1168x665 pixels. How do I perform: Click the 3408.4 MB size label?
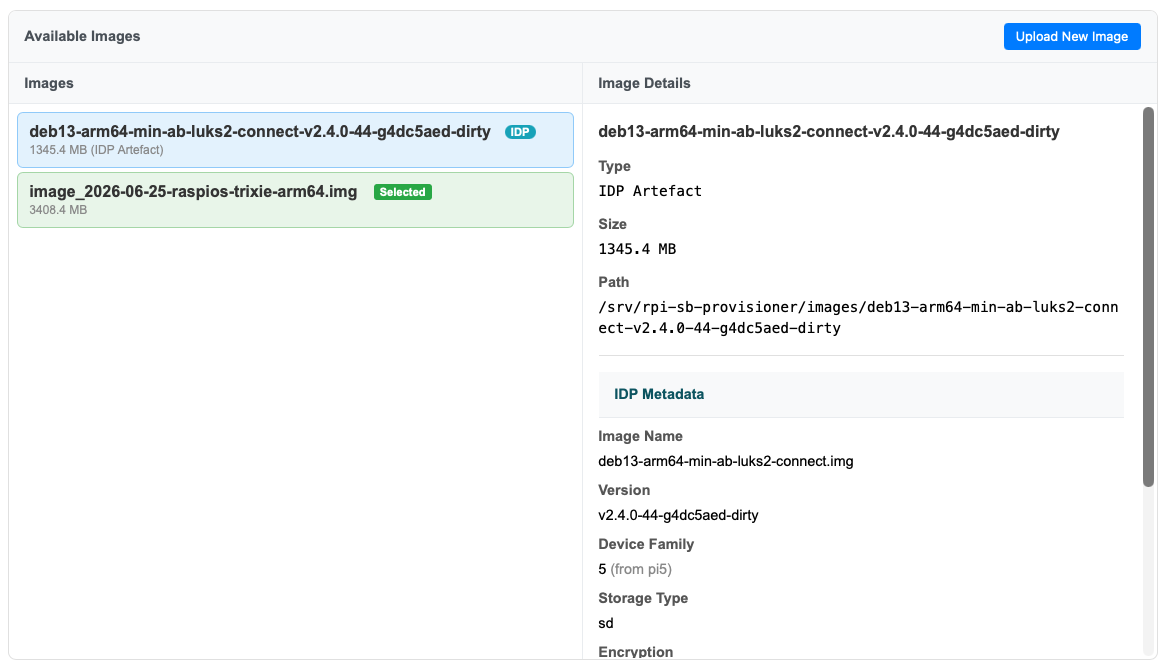click(x=58, y=210)
